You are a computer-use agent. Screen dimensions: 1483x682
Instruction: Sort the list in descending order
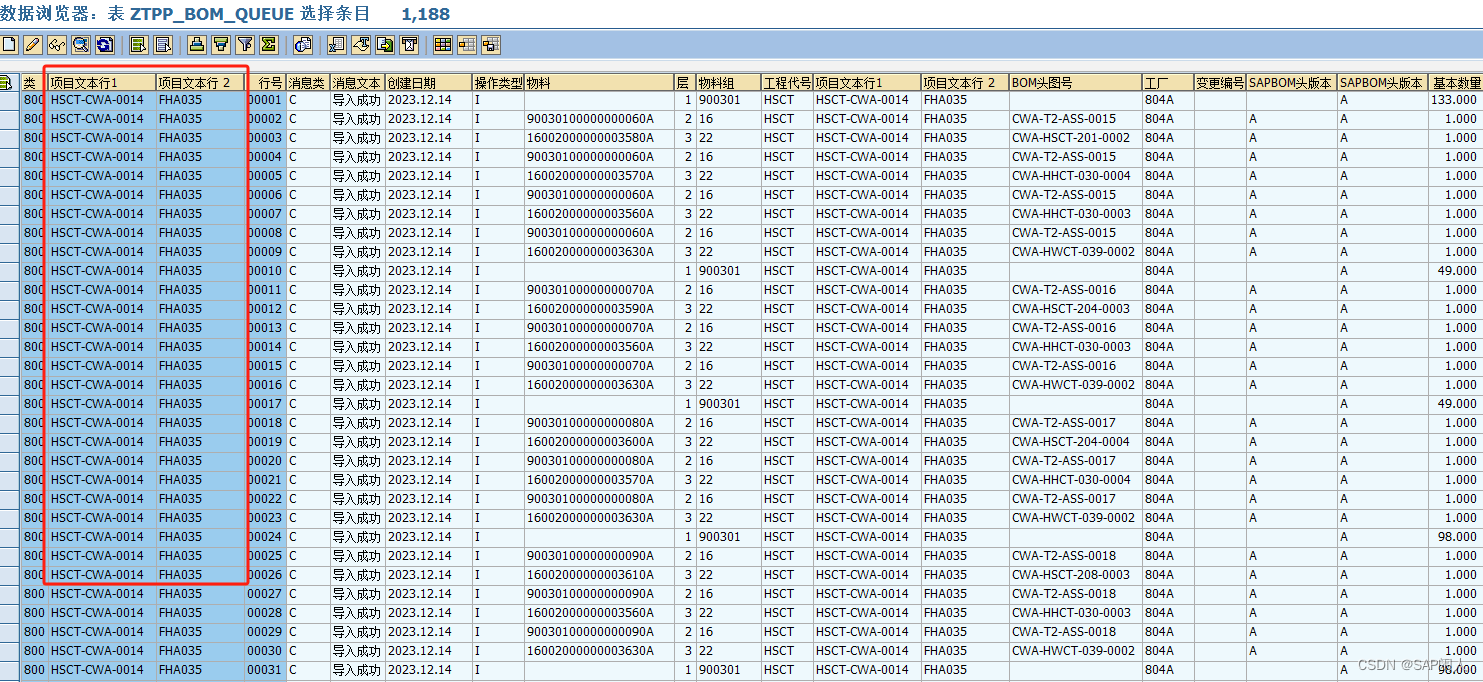221,45
